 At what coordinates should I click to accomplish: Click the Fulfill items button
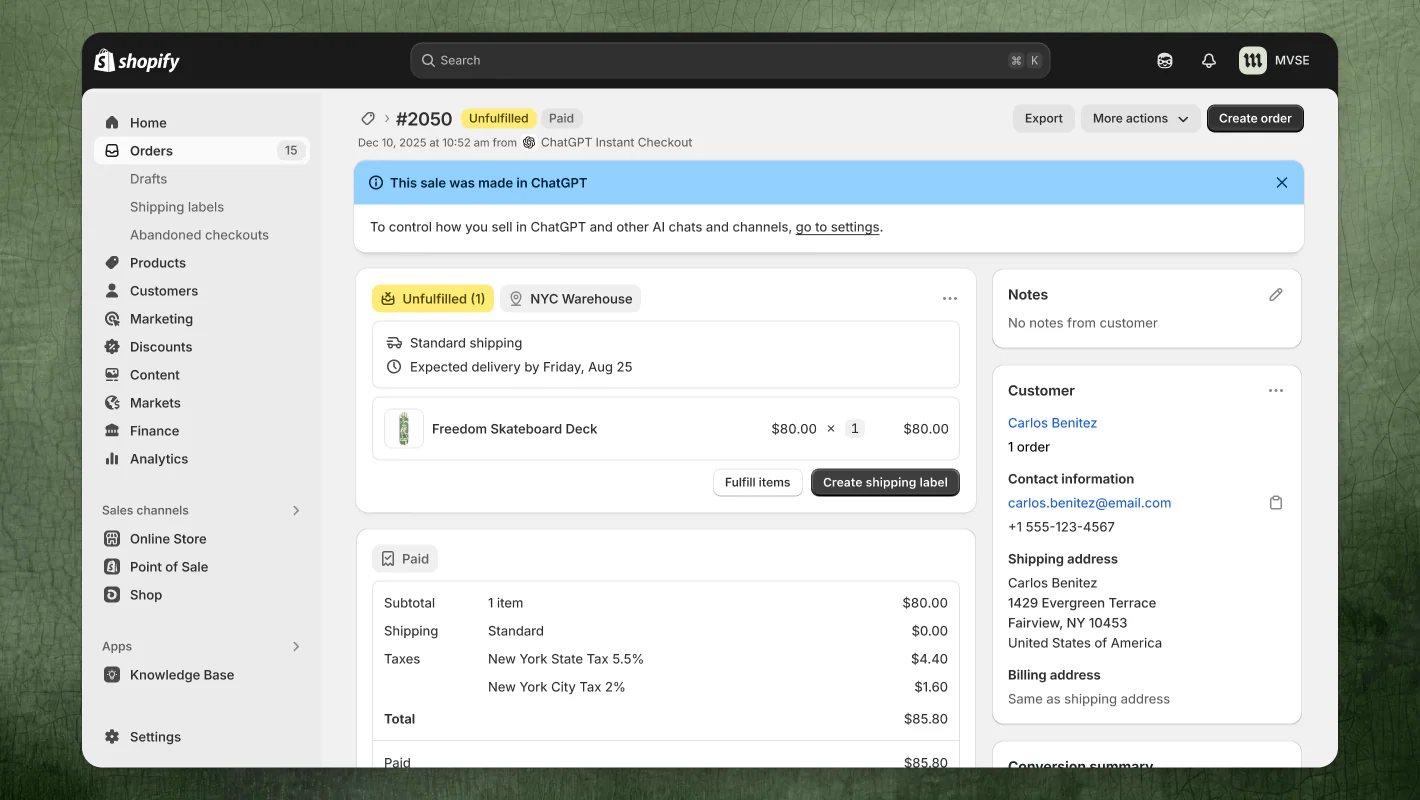[x=757, y=482]
